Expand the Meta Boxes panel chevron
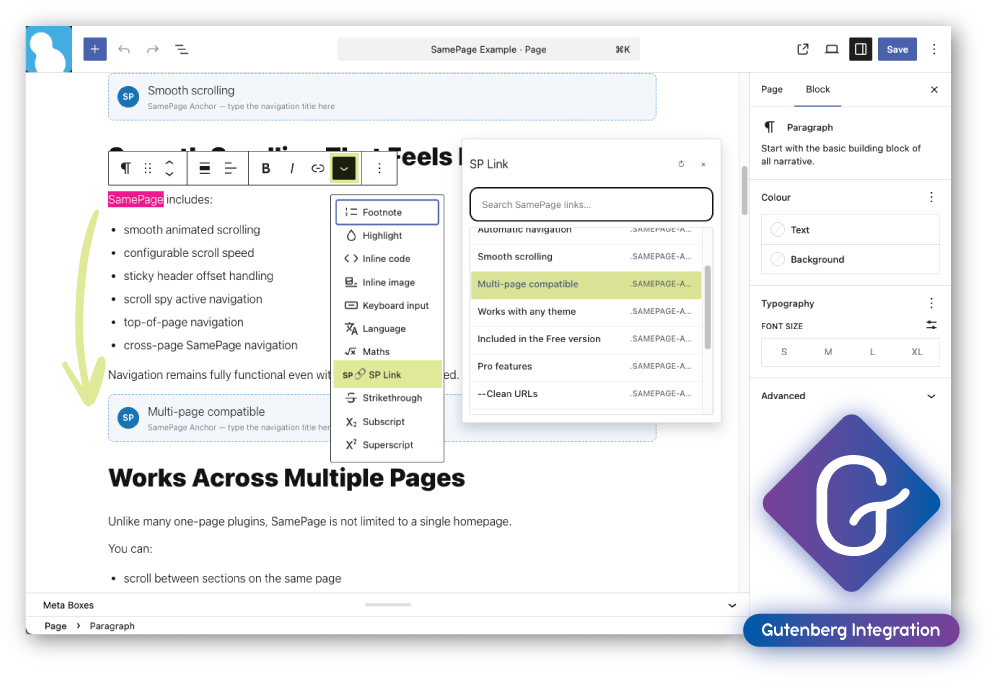This screenshot has width=1000, height=687. (x=732, y=605)
